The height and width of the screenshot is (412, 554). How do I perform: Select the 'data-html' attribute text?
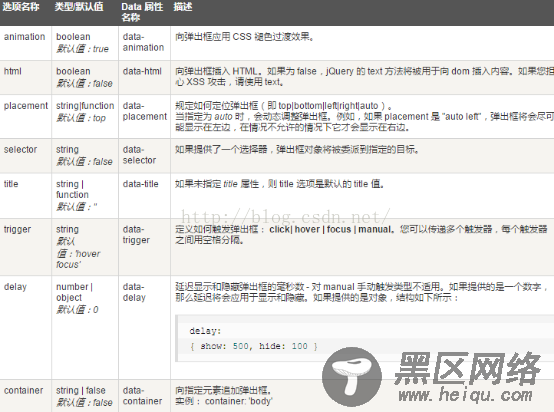click(x=142, y=71)
